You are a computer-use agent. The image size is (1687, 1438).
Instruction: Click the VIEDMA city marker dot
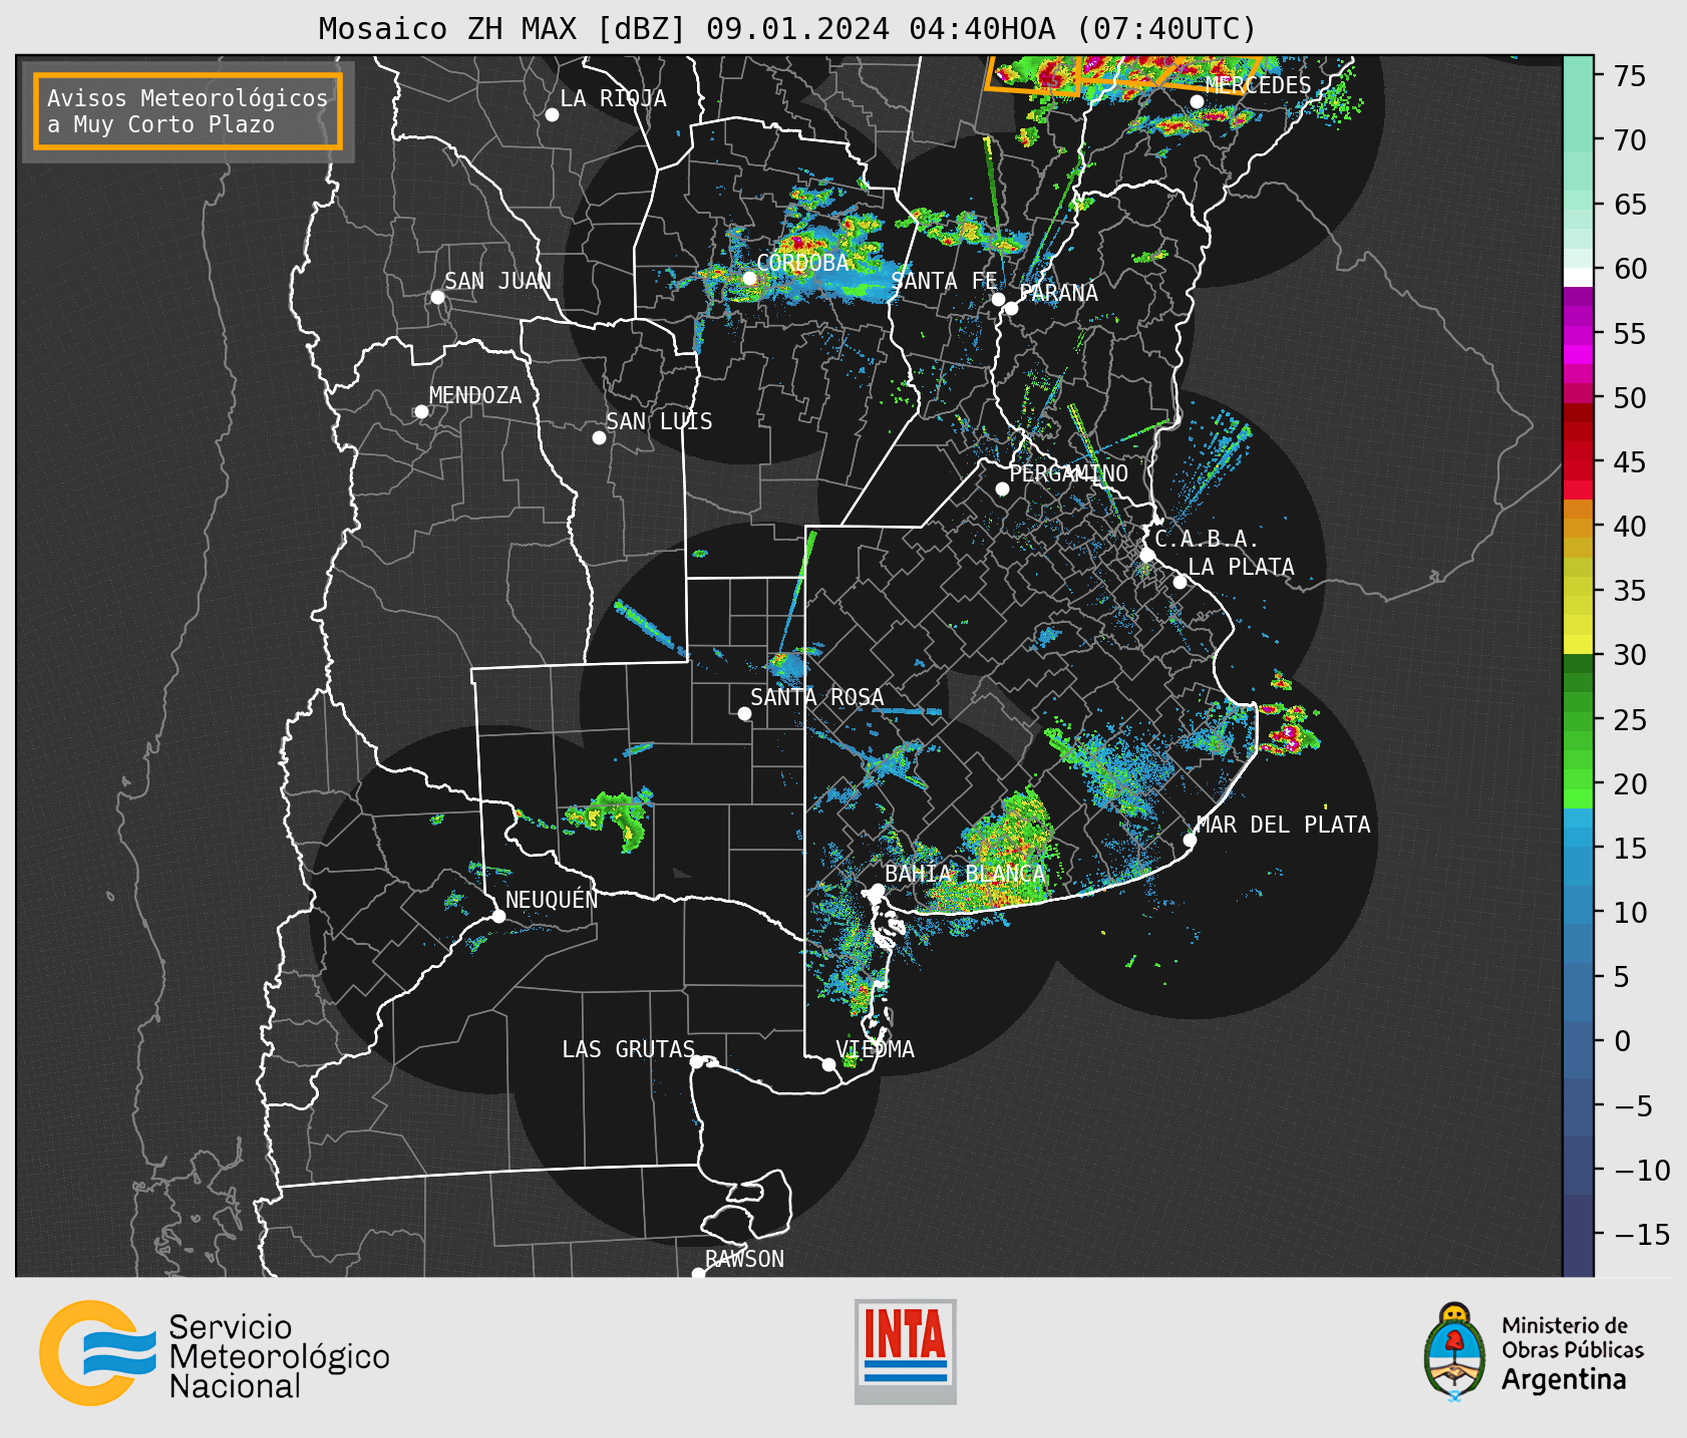828,1065
